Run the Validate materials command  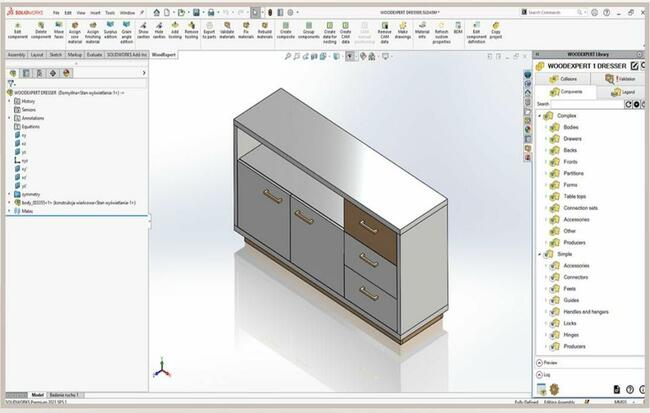227,31
